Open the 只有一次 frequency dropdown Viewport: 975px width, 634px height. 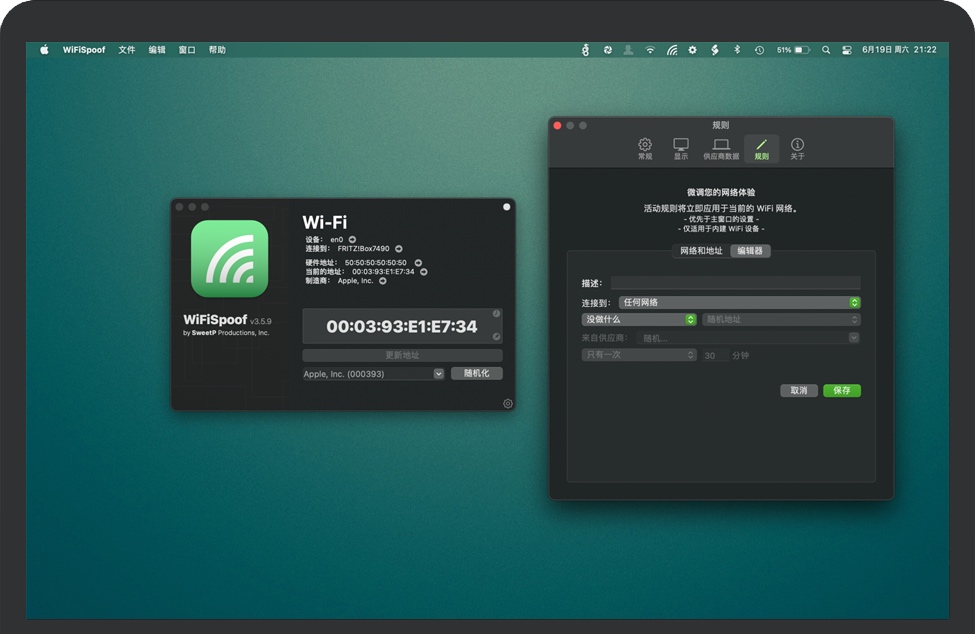(x=639, y=354)
